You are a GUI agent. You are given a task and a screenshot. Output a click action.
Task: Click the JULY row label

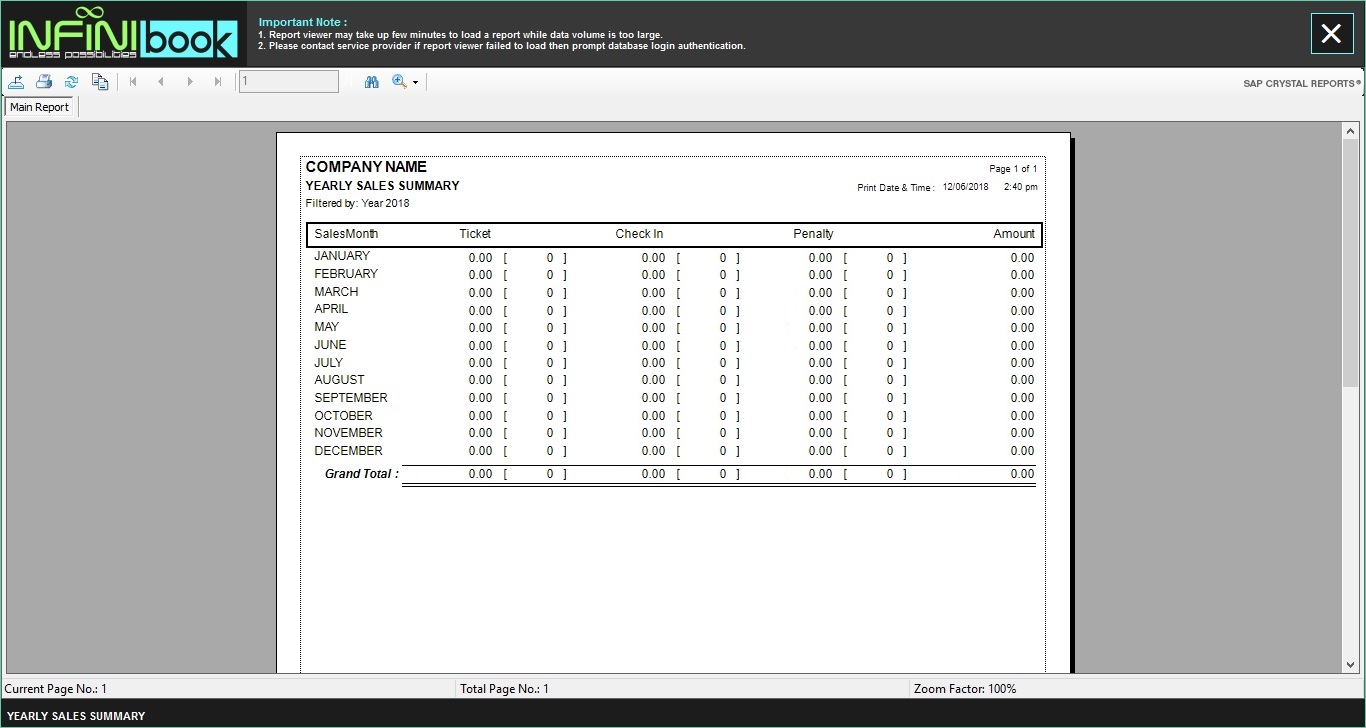click(x=328, y=363)
